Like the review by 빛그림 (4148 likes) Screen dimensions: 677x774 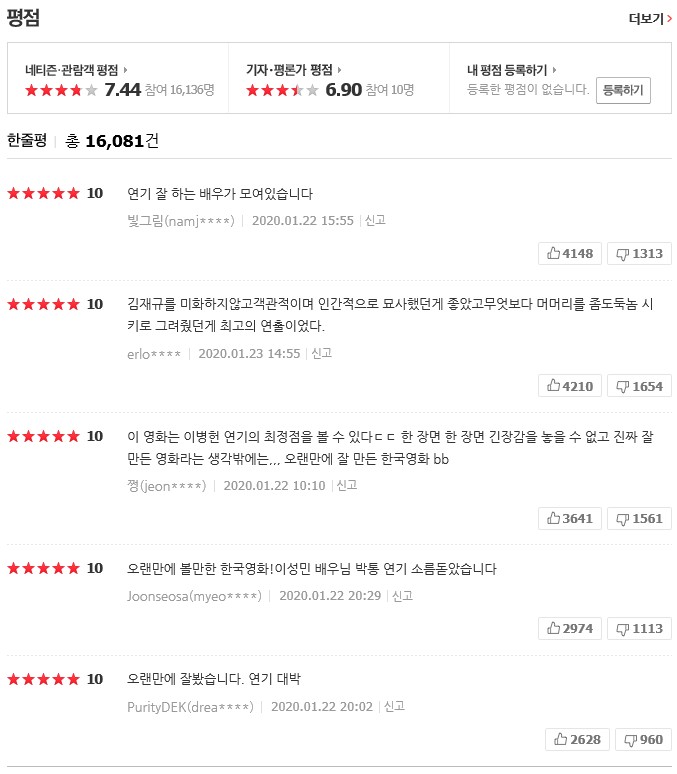click(x=569, y=253)
